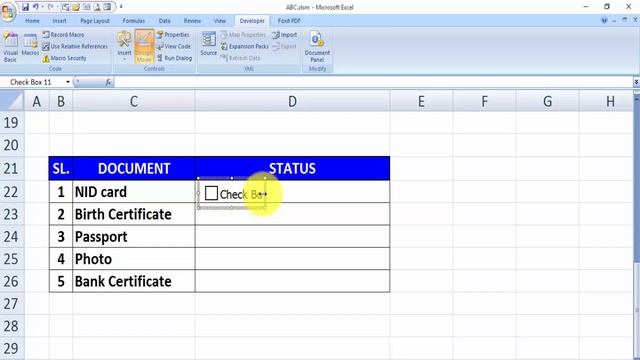
Task: Open control Properties
Action: tap(173, 35)
